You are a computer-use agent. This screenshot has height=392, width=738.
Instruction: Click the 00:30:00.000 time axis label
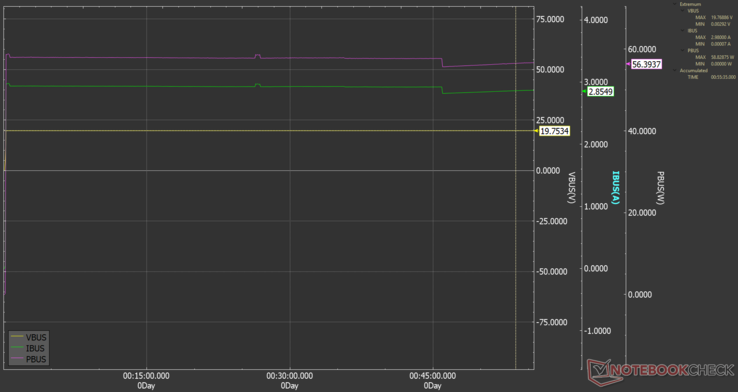pyautogui.click(x=289, y=376)
